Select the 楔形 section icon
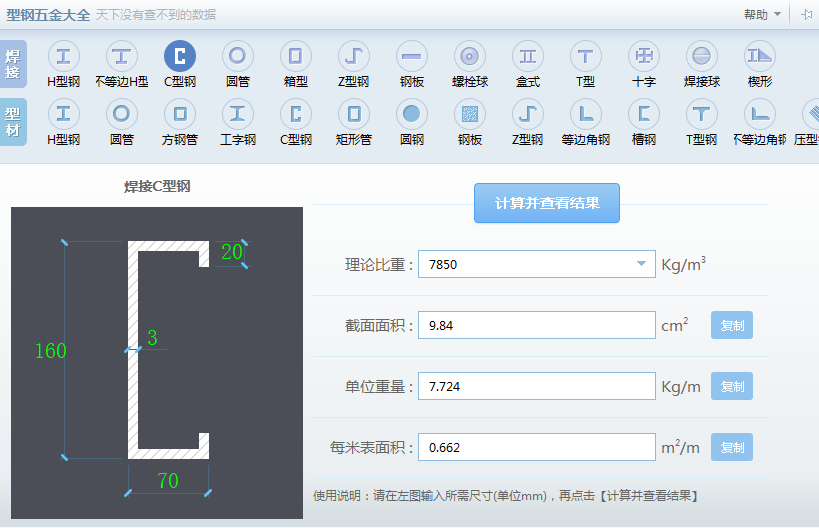The width and height of the screenshot is (819, 528). point(759,56)
